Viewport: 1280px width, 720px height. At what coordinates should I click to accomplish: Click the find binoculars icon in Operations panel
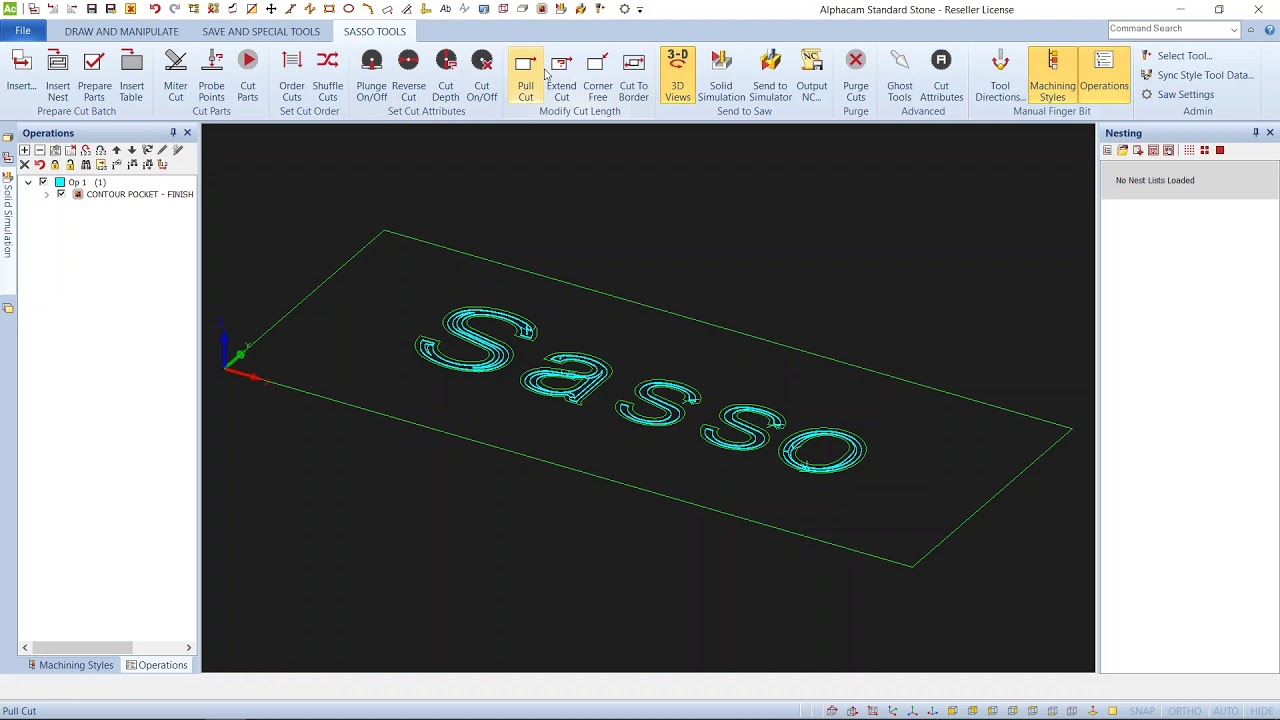click(x=86, y=164)
